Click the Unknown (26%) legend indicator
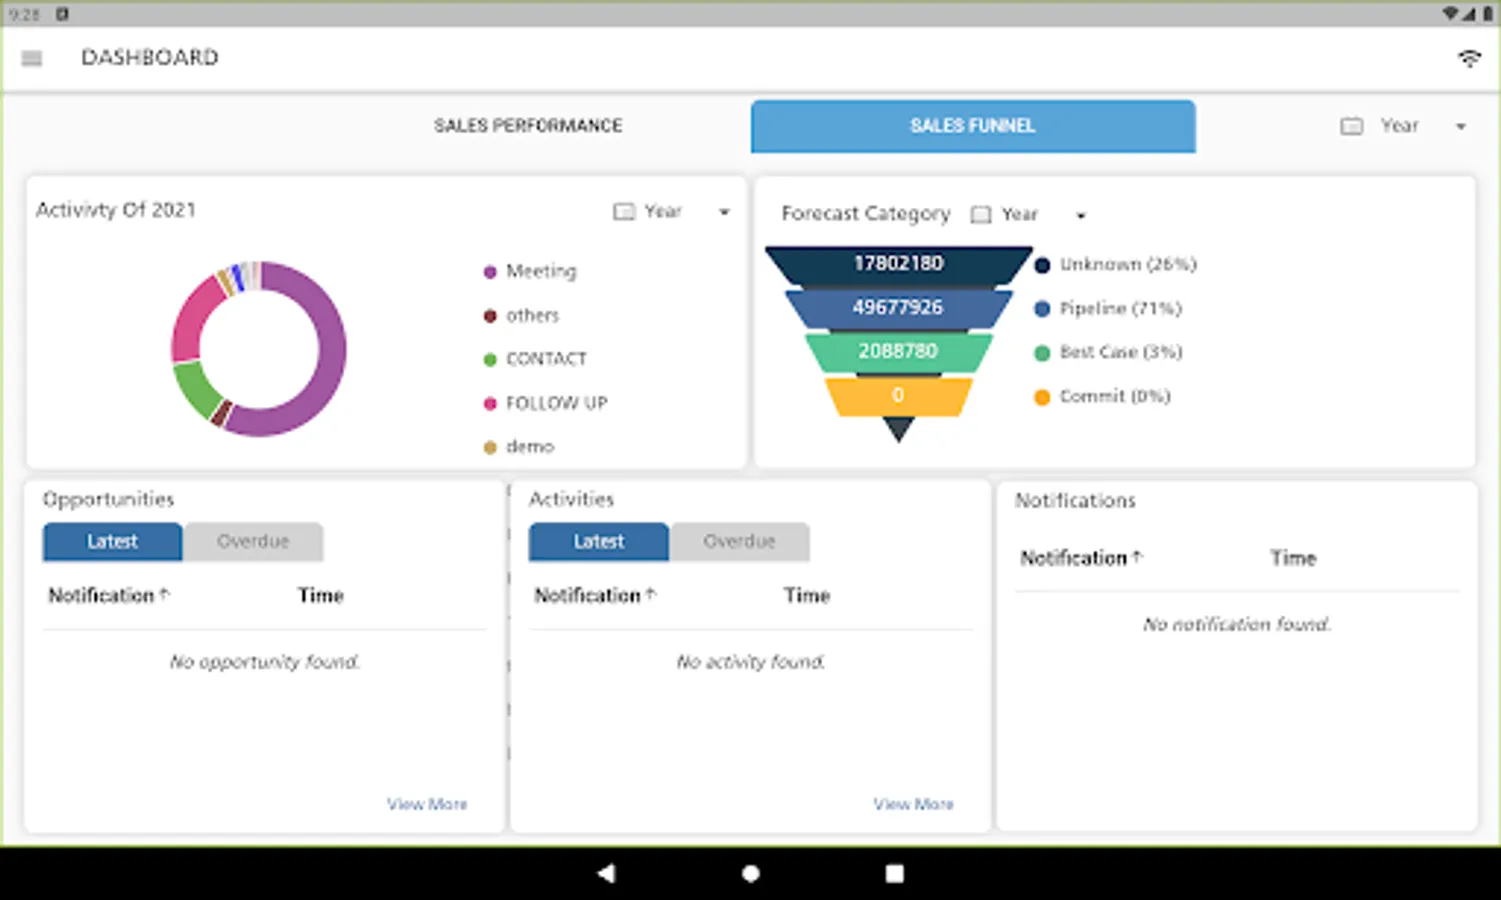 [1042, 265]
